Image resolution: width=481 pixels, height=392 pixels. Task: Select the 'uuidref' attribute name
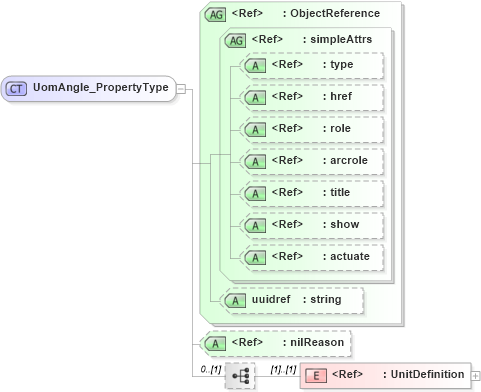pyautogui.click(x=271, y=299)
